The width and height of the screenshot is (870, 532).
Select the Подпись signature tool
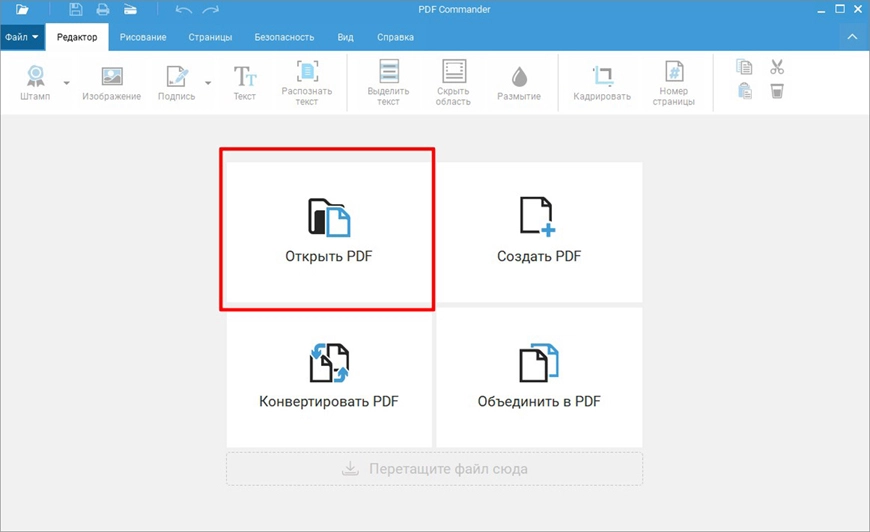[176, 83]
